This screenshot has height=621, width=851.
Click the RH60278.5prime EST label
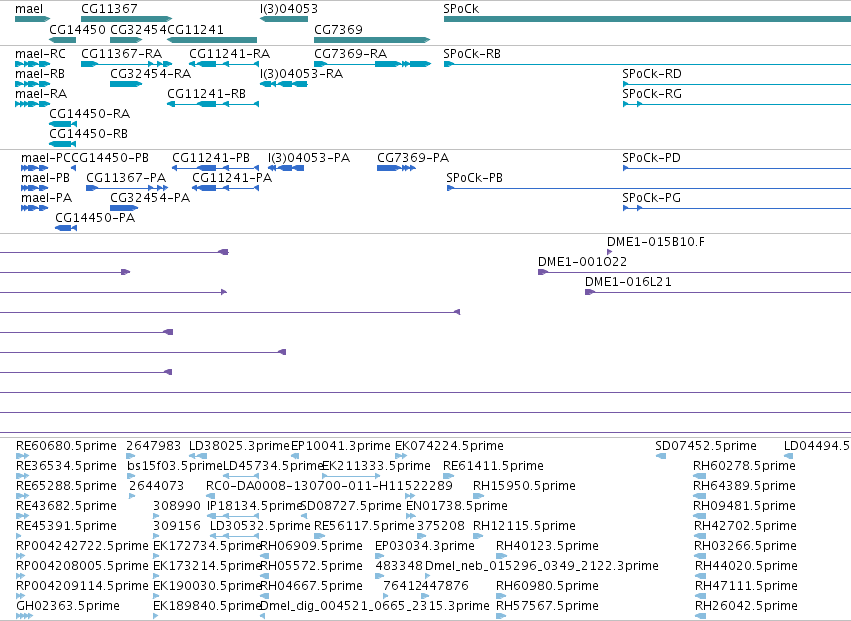744,466
